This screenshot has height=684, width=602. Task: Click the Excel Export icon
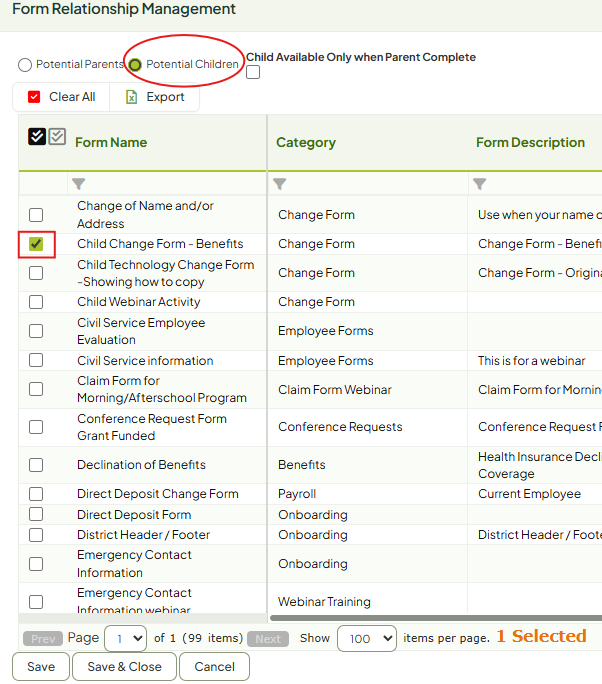coord(131,97)
